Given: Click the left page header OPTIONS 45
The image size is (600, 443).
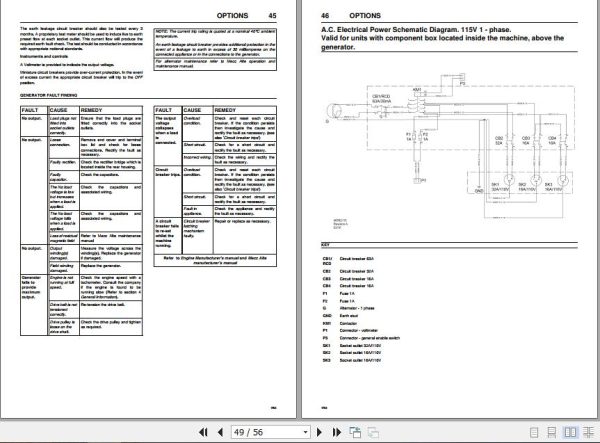Looking at the screenshot, I should coord(246,16).
